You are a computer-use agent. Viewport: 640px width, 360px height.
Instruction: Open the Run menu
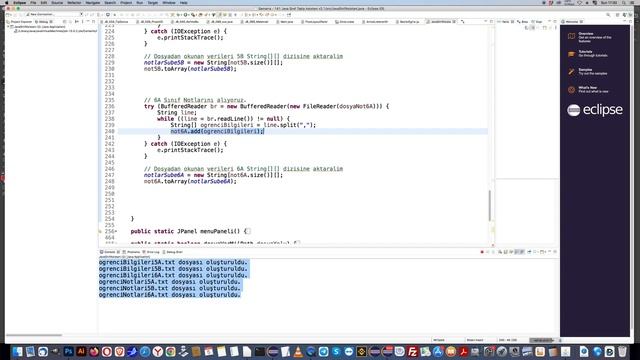[x=140, y=3]
